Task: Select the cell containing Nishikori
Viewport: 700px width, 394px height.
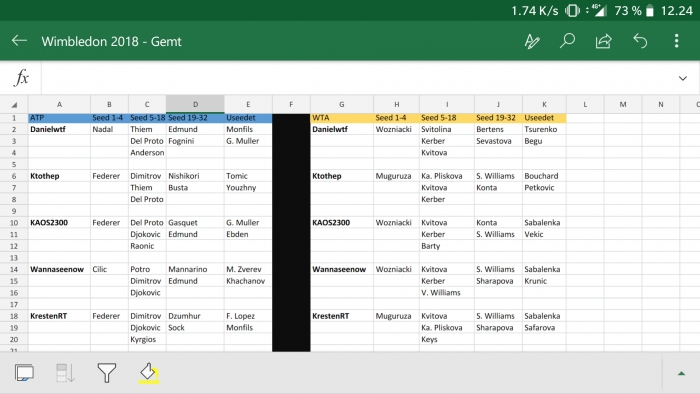Action: (x=195, y=176)
